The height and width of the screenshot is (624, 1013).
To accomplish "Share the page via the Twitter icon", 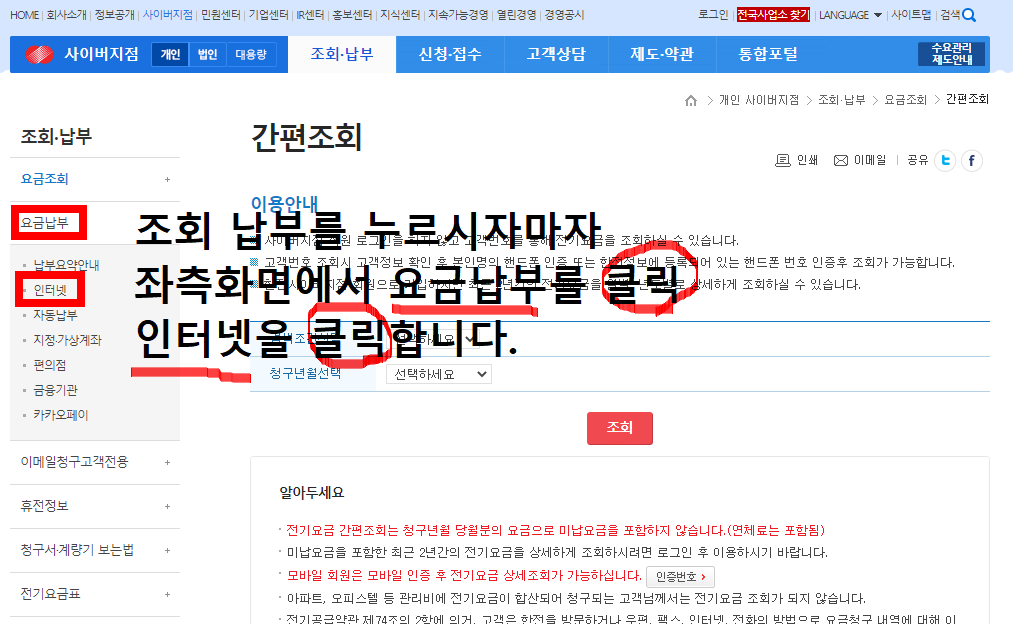I will 944,160.
